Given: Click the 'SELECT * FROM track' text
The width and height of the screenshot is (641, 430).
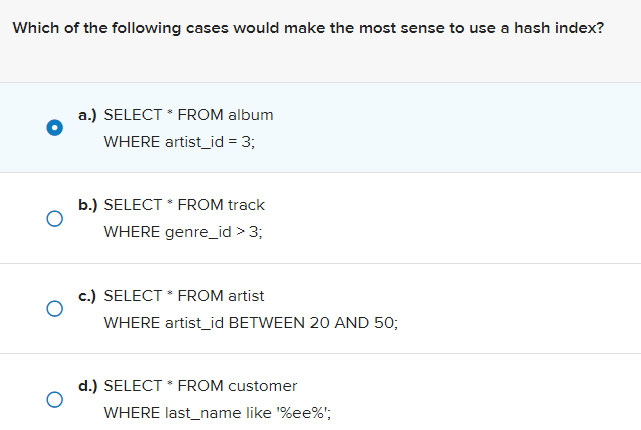Looking at the screenshot, I should 184,205.
